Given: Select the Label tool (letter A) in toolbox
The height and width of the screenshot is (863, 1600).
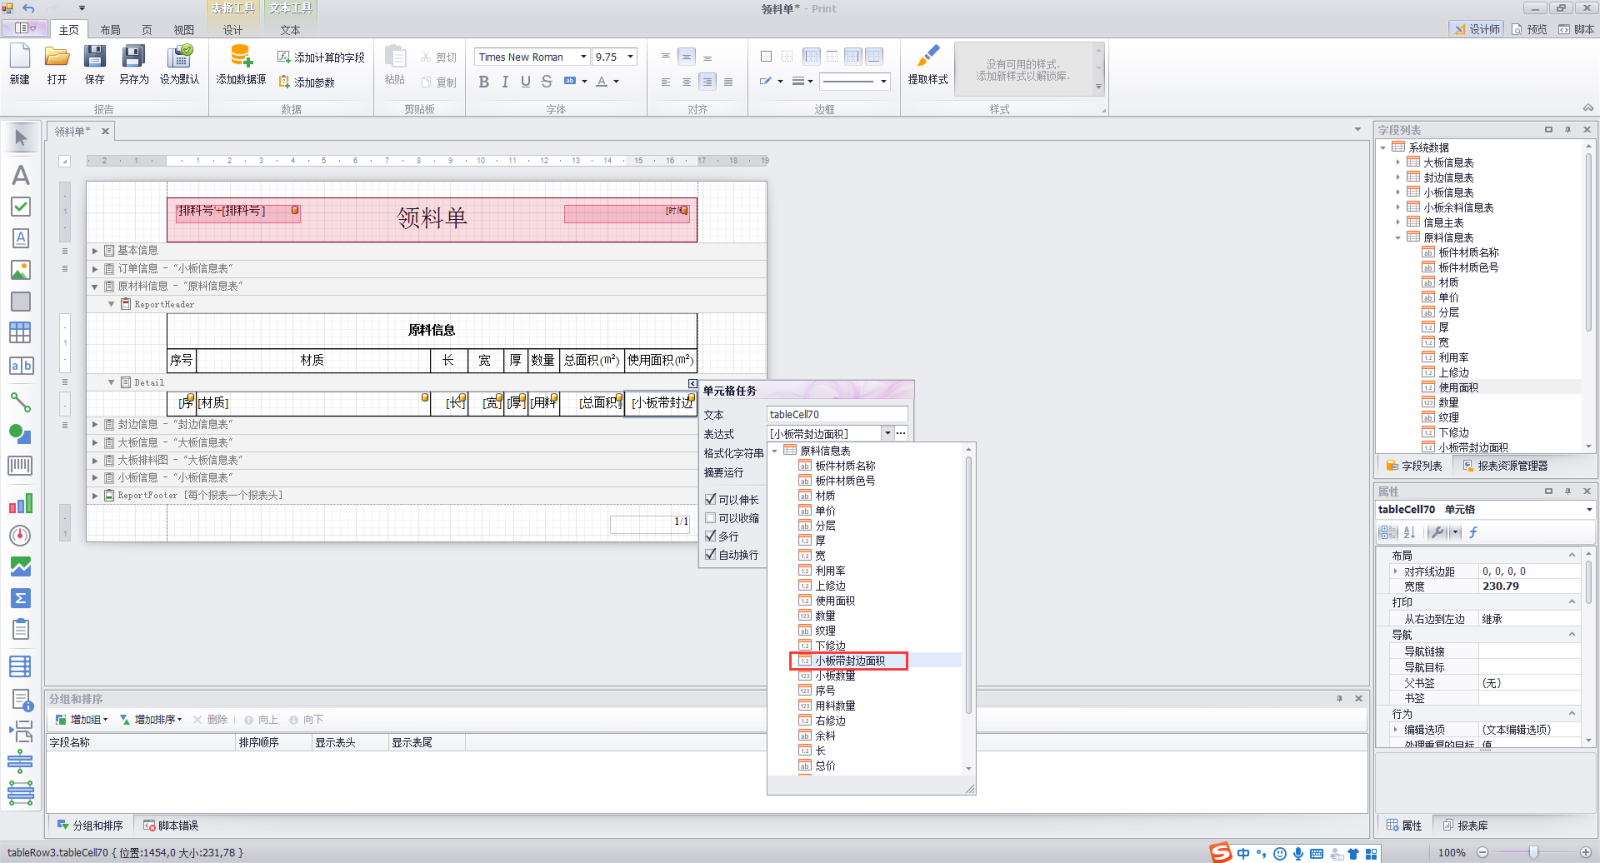Looking at the screenshot, I should tap(20, 176).
